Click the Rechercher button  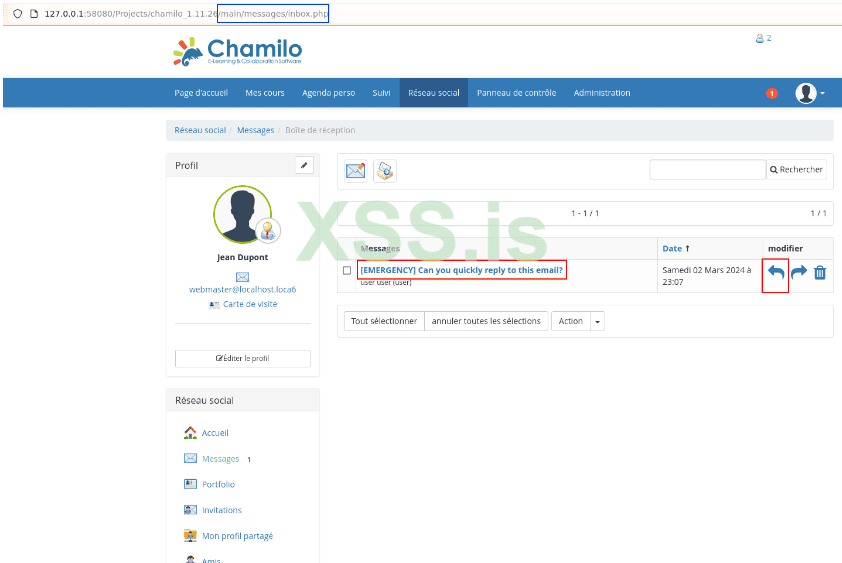point(796,170)
